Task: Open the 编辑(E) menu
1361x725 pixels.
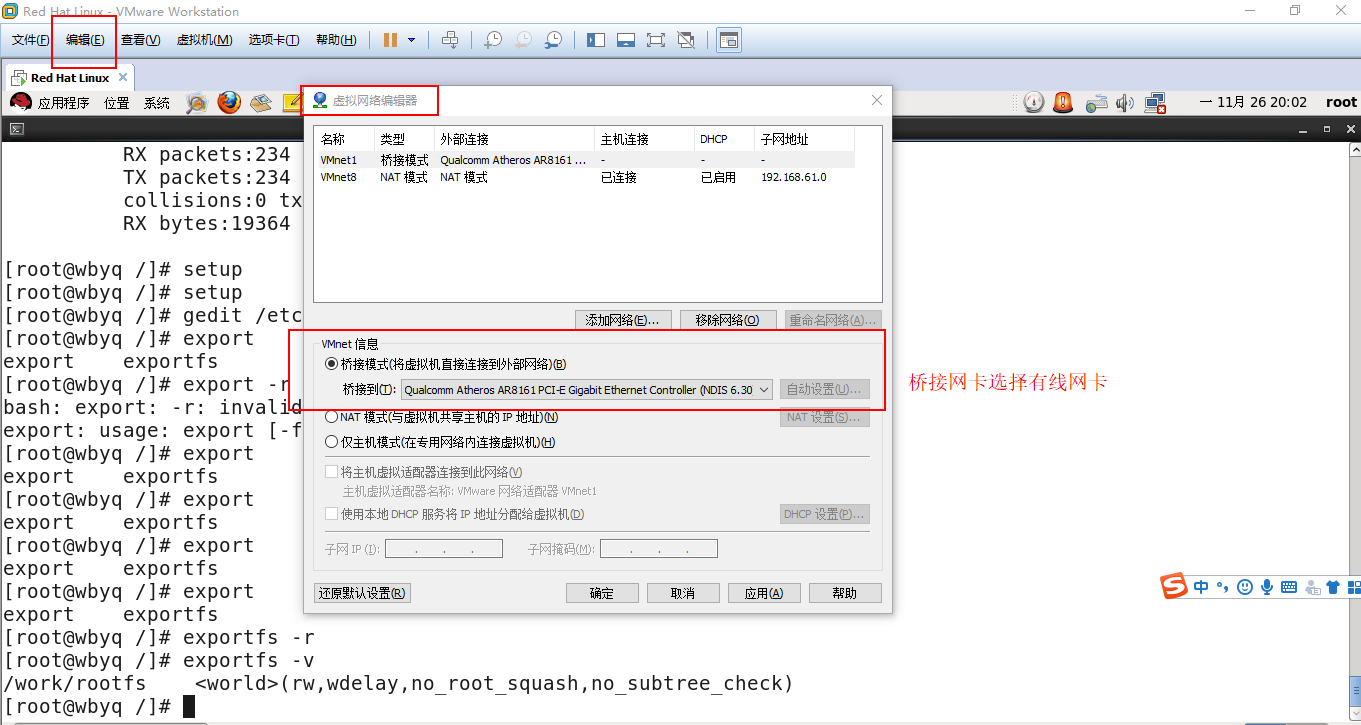Action: 85,40
